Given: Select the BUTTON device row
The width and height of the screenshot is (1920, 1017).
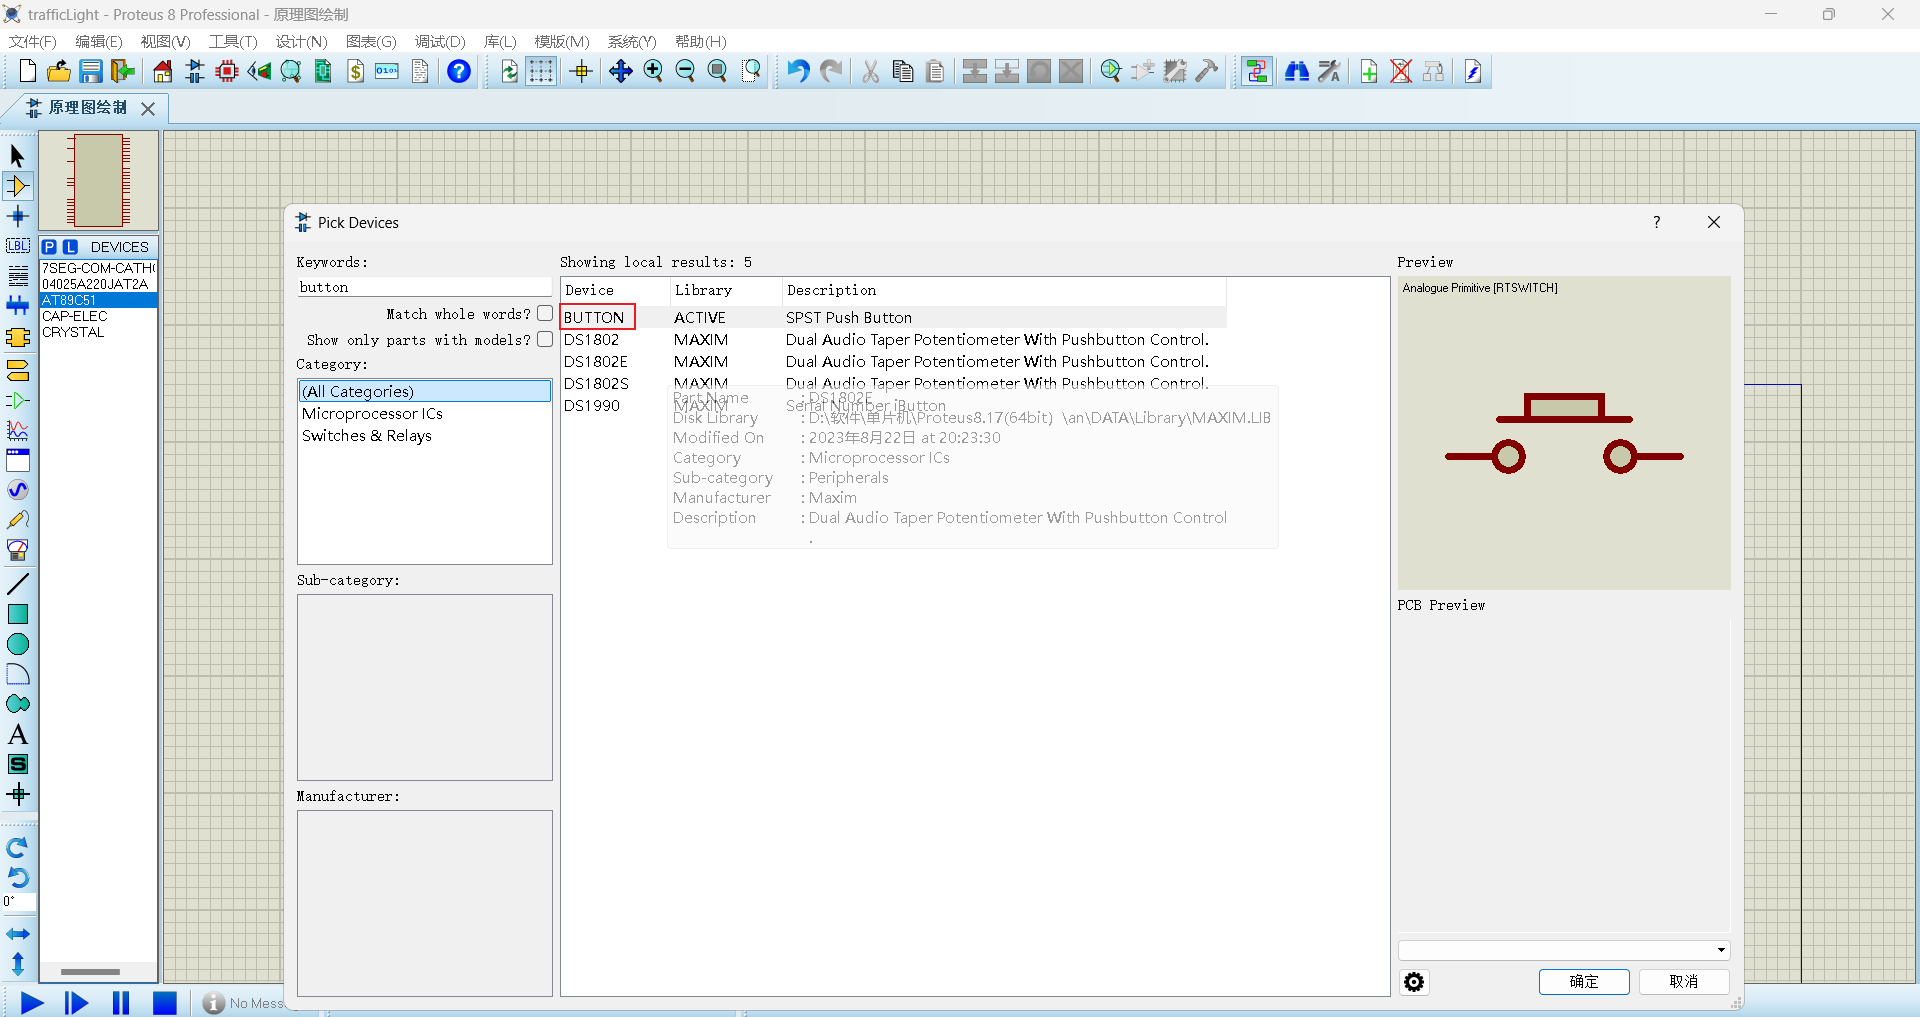Looking at the screenshot, I should pyautogui.click(x=893, y=317).
